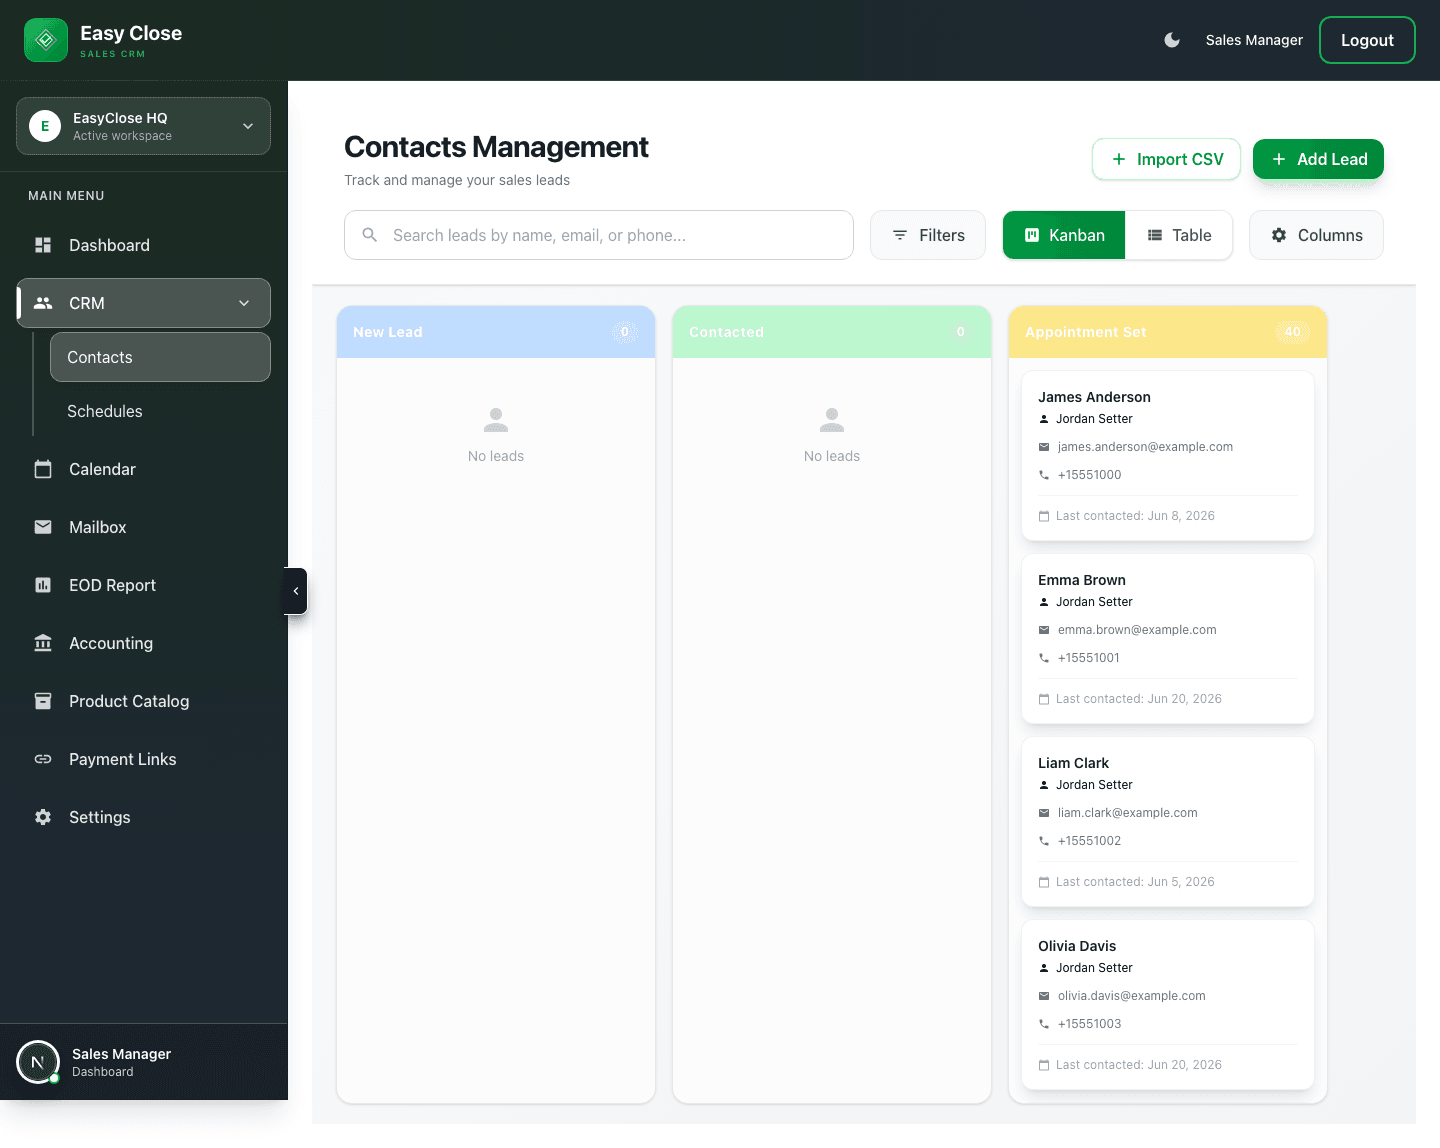Click olivia.davis@example.com email
The height and width of the screenshot is (1148, 1440).
pyautogui.click(x=1132, y=996)
